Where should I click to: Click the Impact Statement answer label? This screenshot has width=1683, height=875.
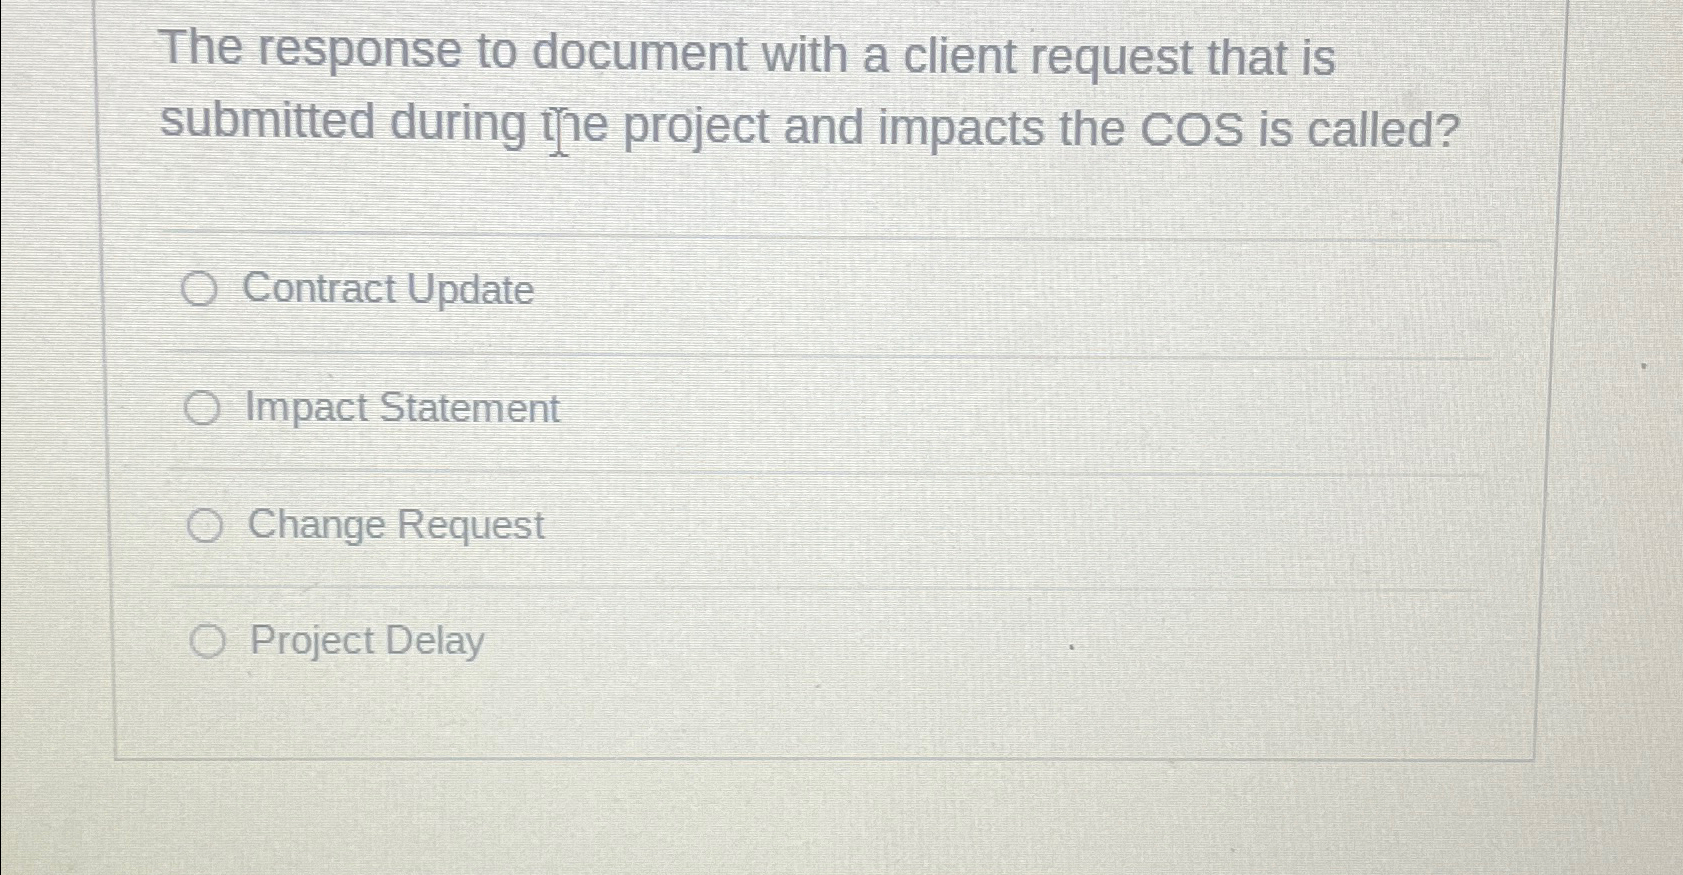tap(402, 407)
